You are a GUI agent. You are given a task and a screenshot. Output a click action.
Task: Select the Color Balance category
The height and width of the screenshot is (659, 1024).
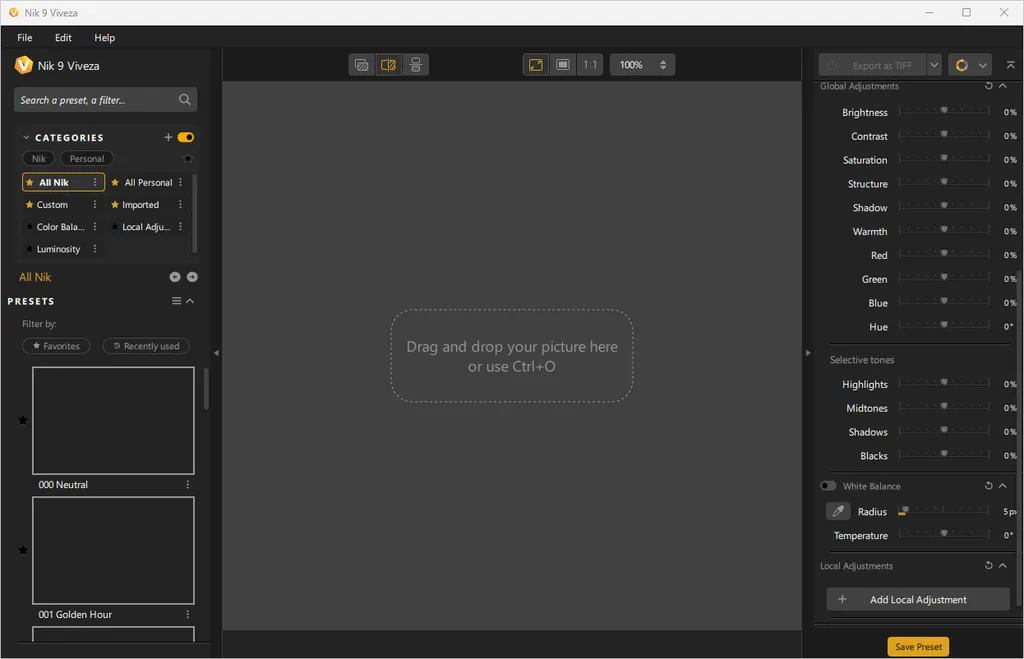click(x=60, y=227)
